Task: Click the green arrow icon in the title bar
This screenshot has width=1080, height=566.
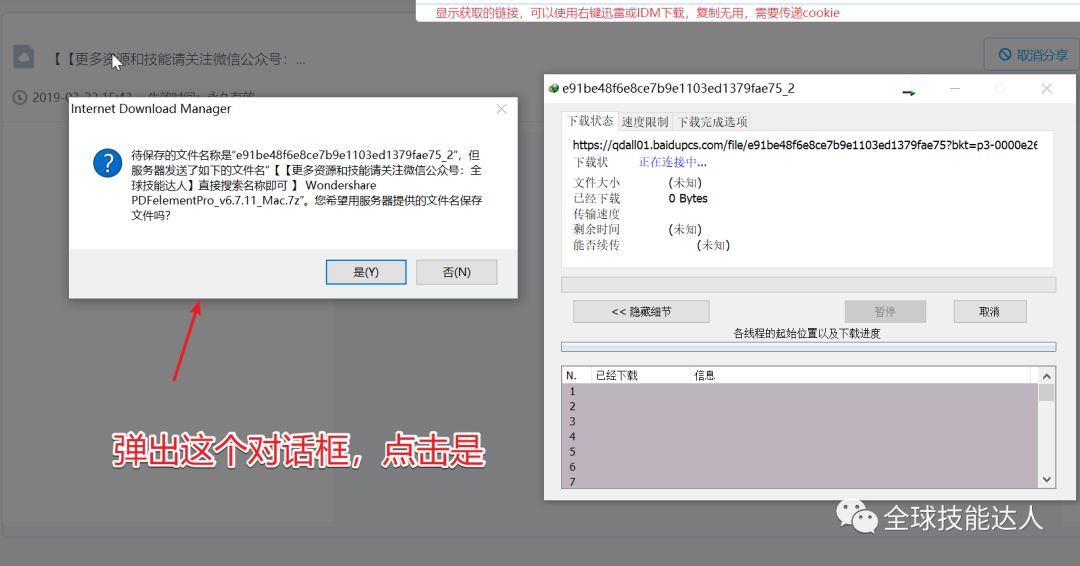Action: coord(909,92)
